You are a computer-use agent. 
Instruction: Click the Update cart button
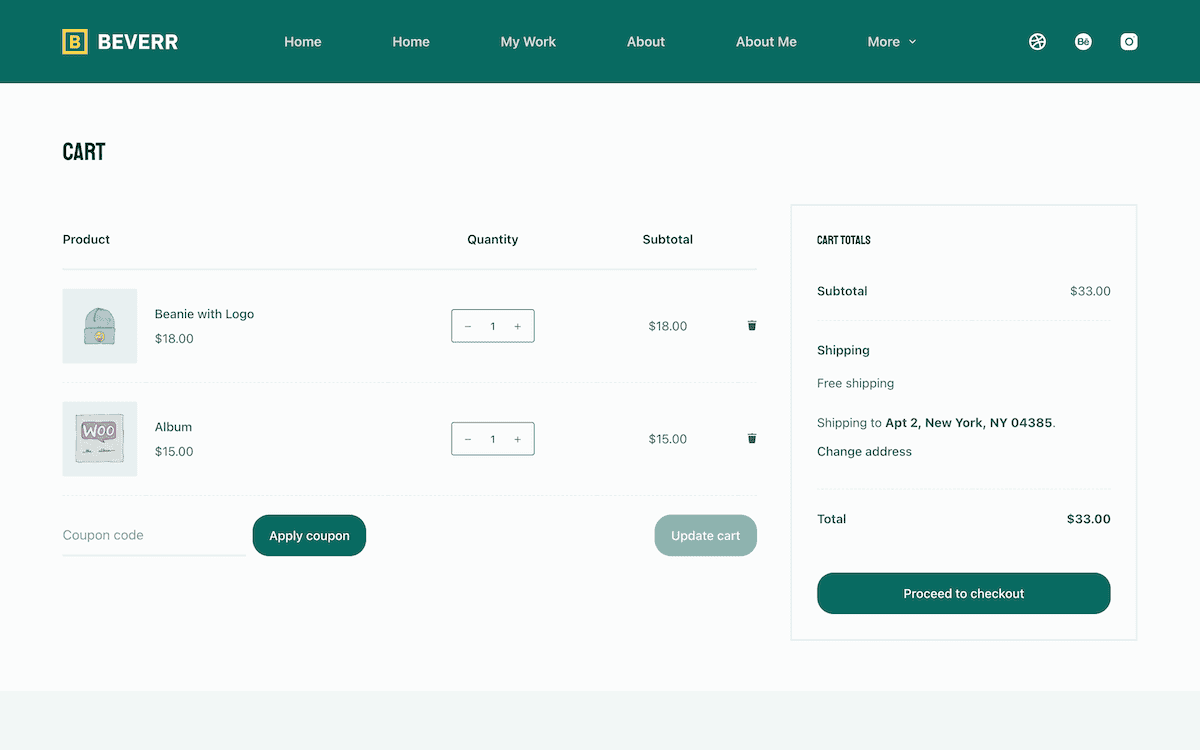click(x=705, y=535)
